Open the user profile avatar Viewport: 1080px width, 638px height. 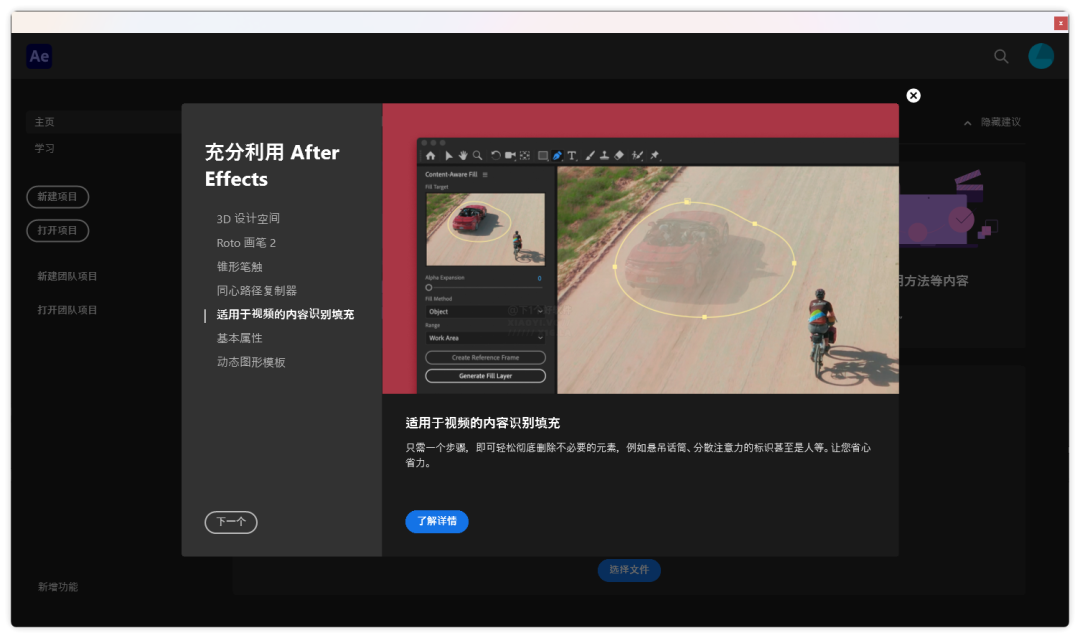(x=1041, y=57)
